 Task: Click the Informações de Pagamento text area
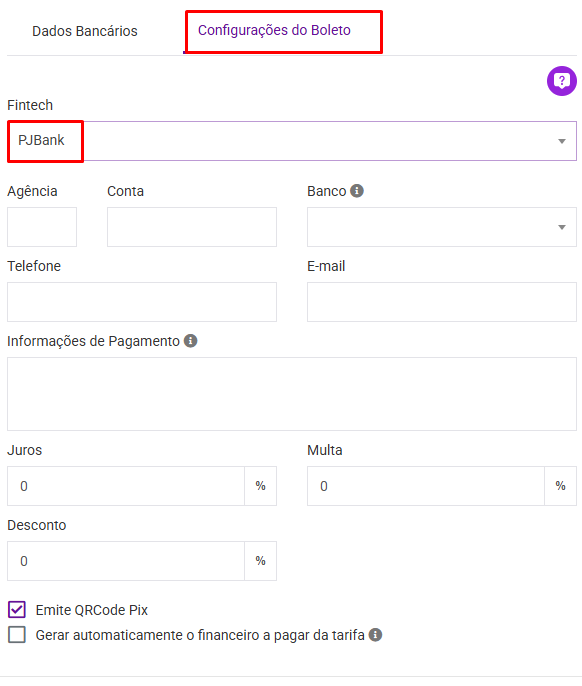pos(292,394)
